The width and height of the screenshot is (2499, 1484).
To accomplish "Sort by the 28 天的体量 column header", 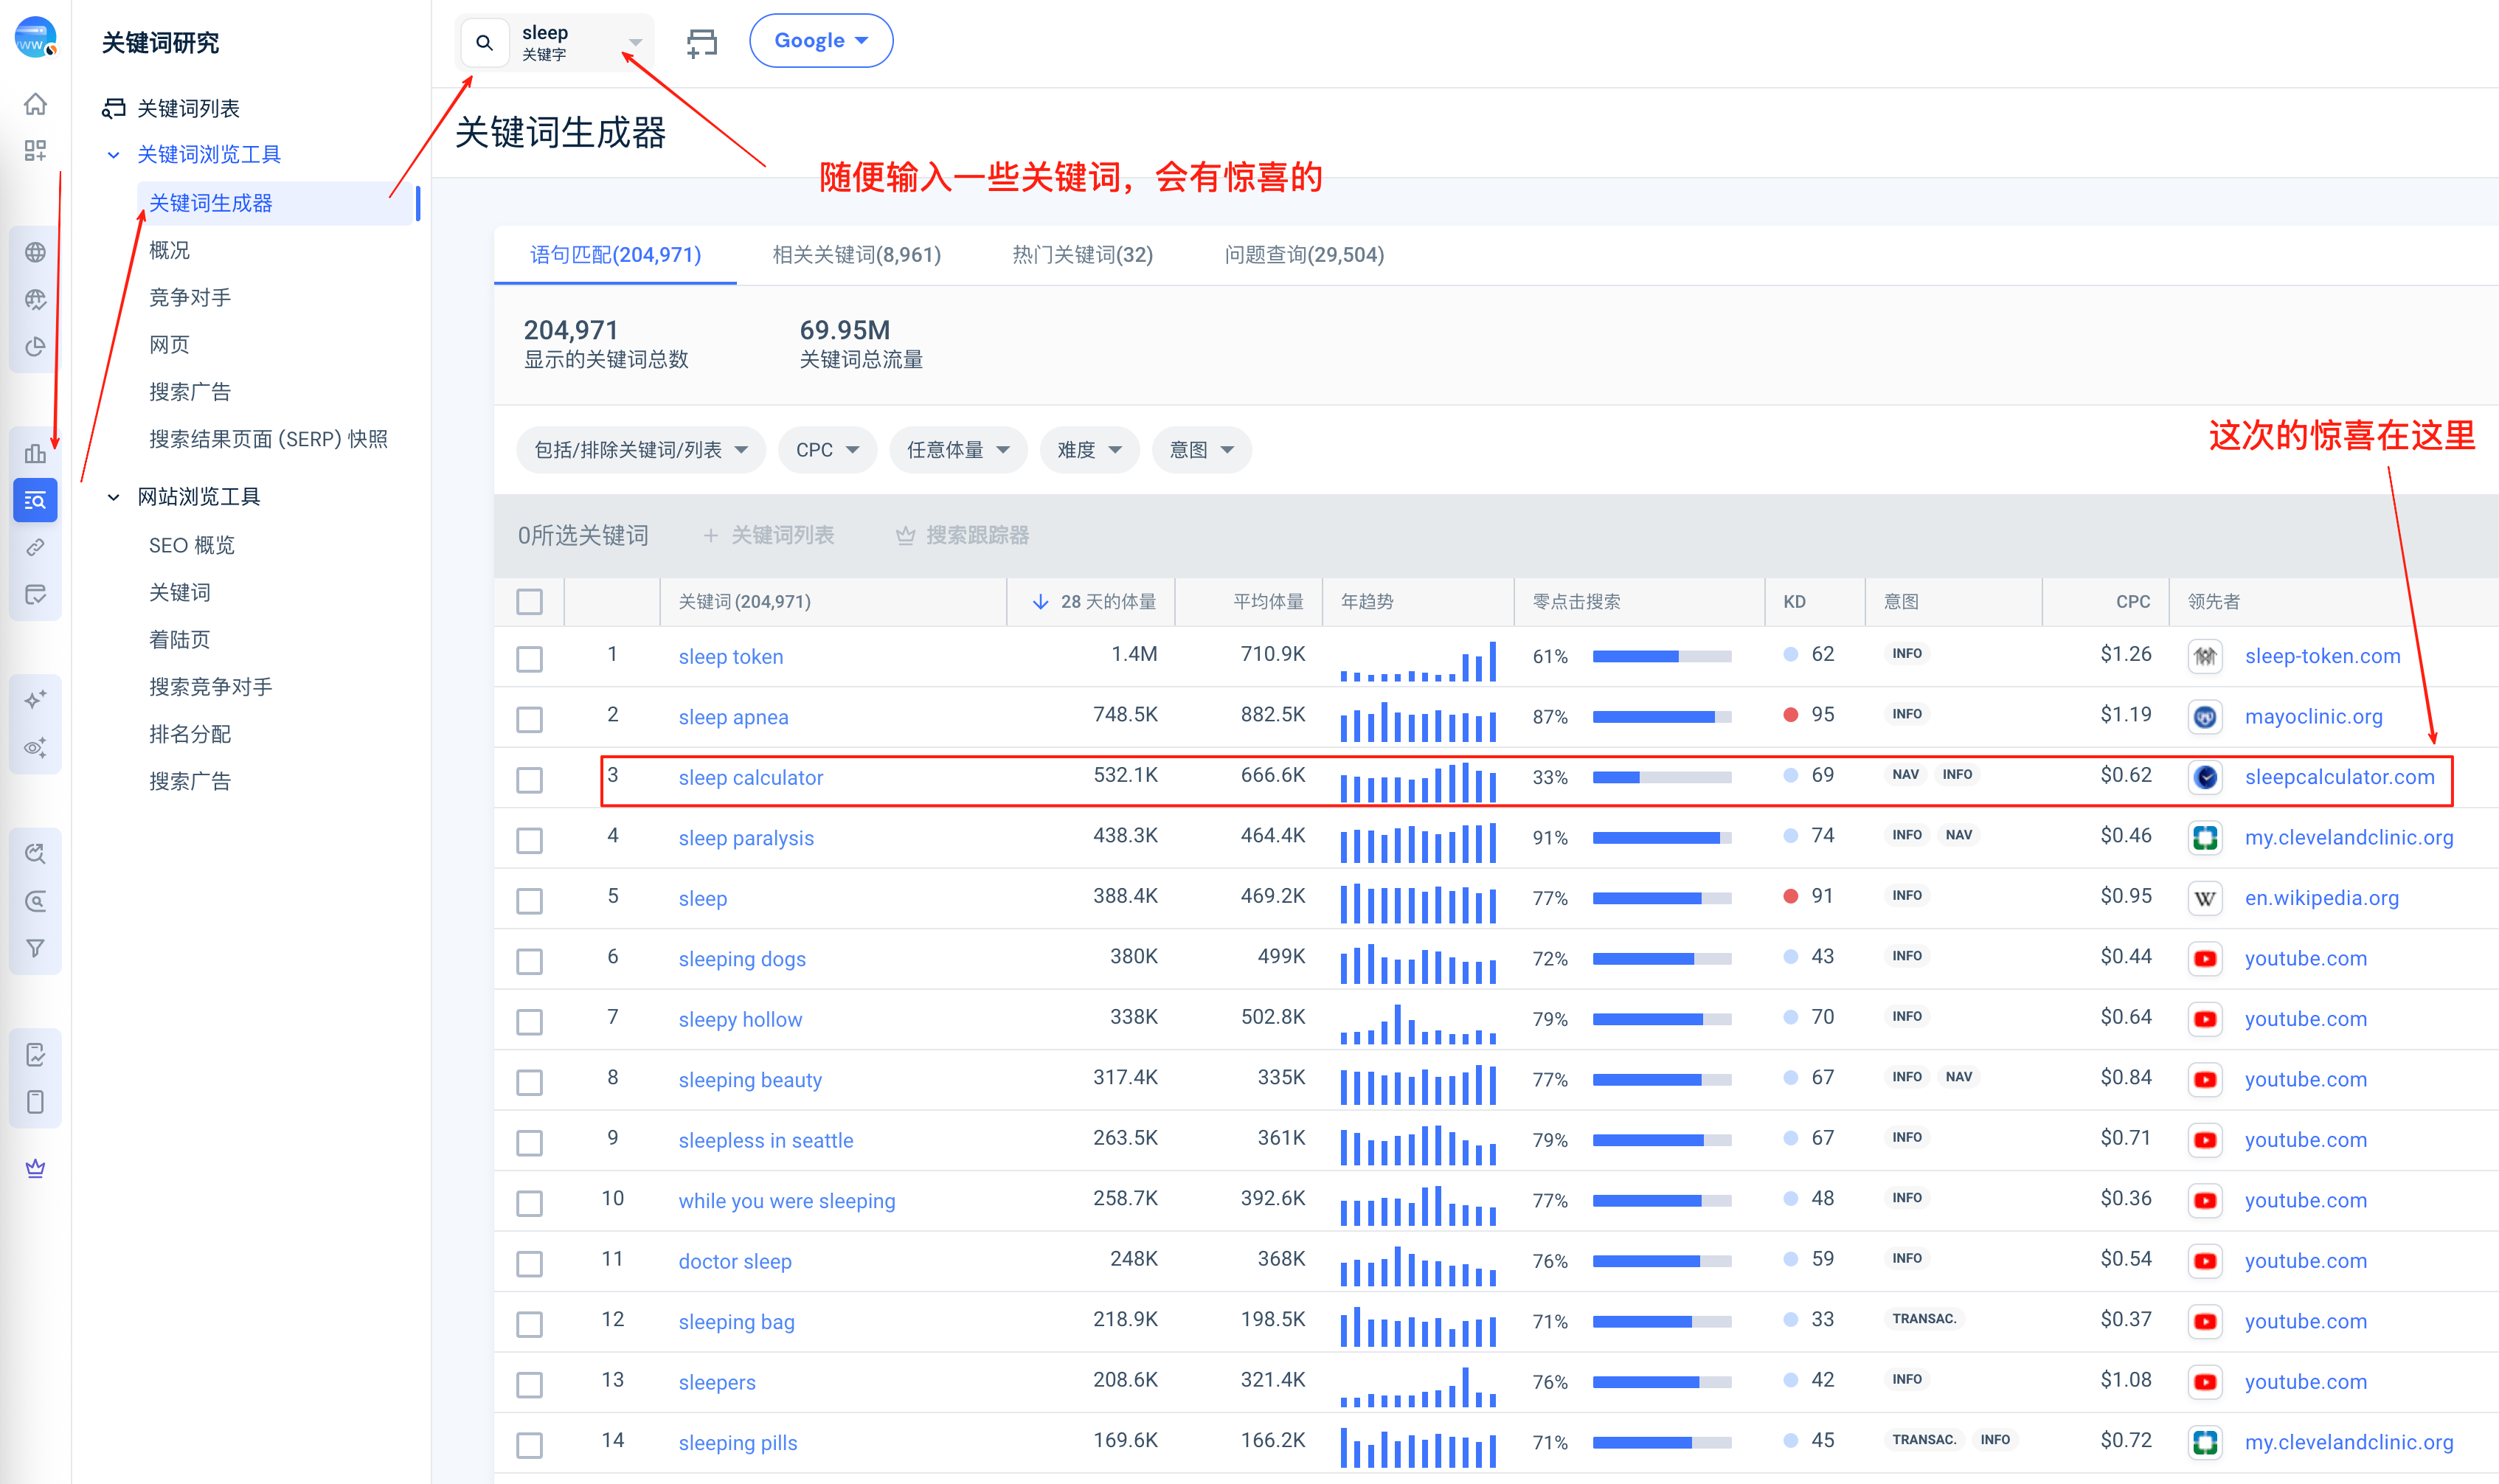I will [1094, 602].
